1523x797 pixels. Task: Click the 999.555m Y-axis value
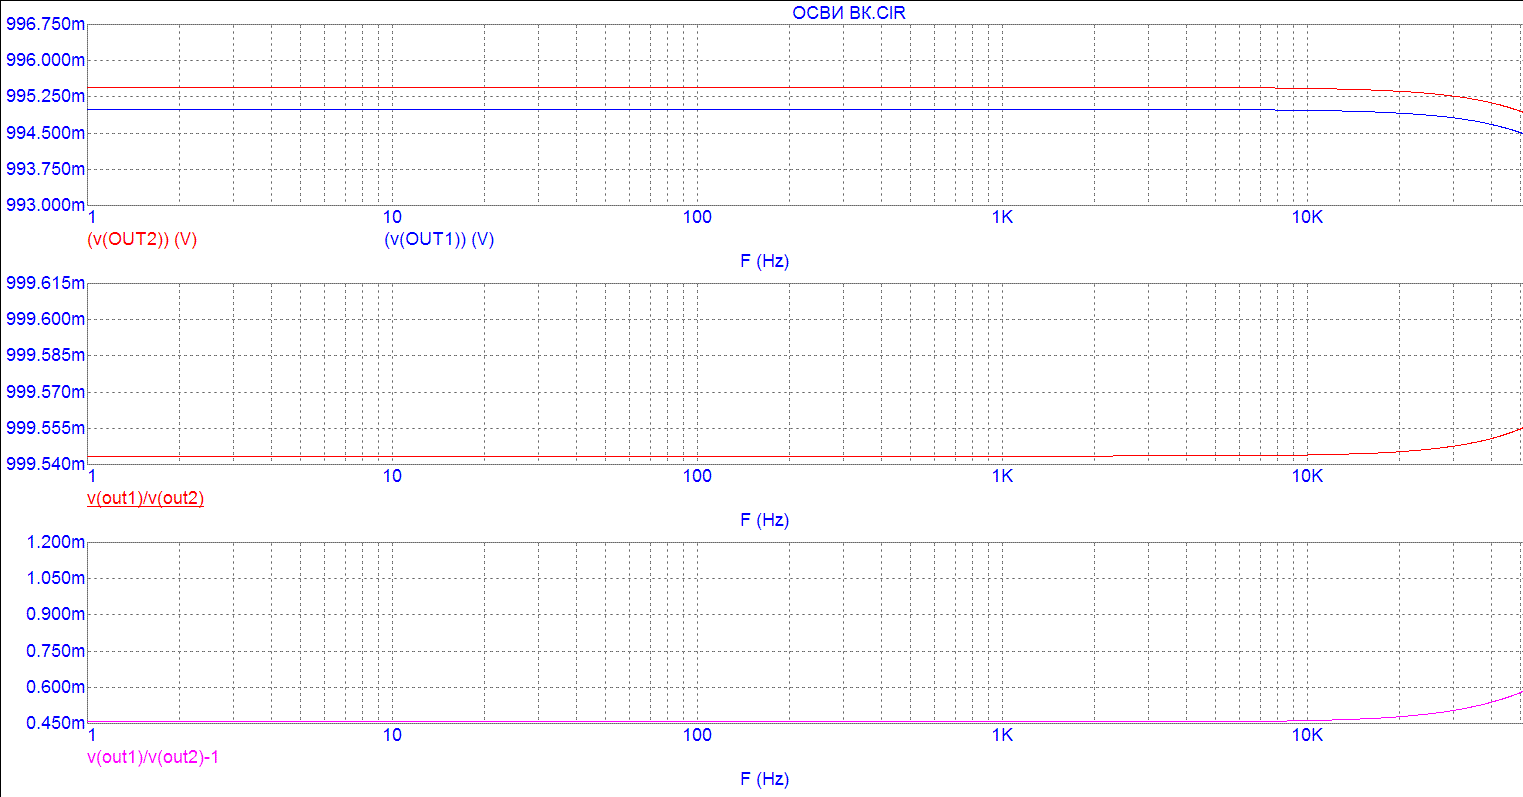[45, 428]
